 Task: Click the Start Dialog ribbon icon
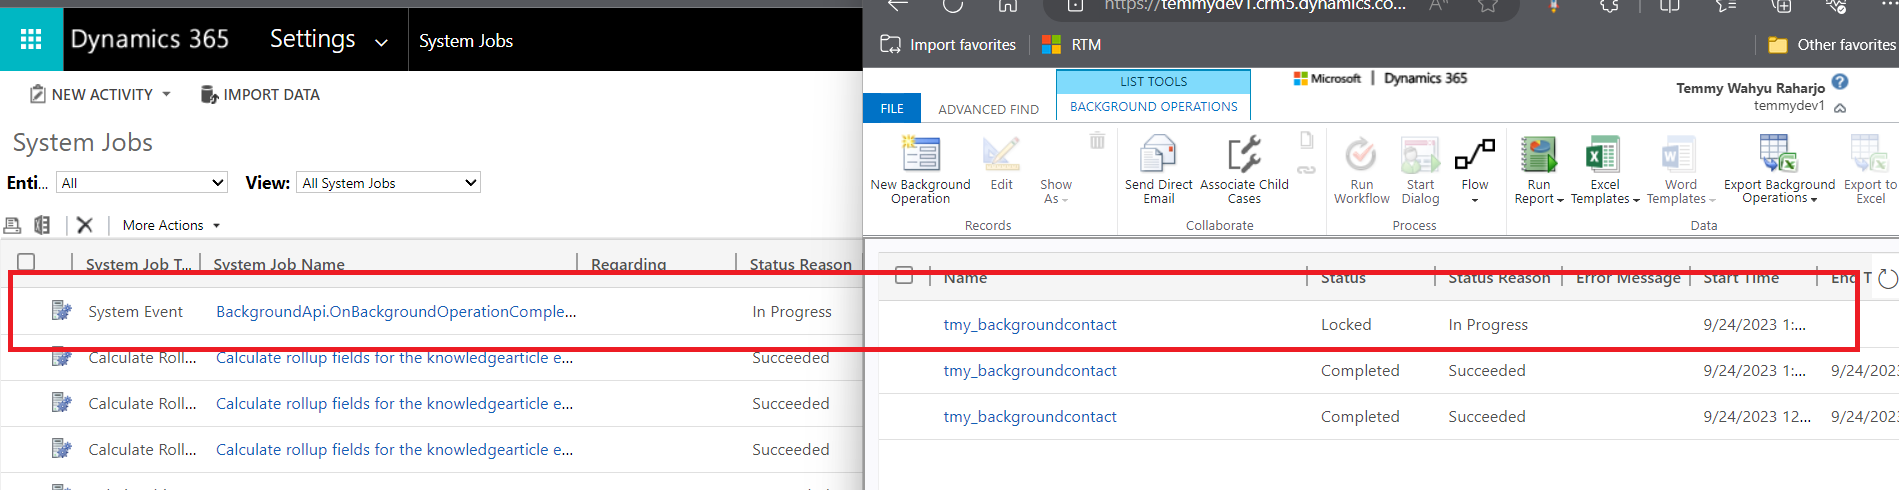(x=1420, y=155)
